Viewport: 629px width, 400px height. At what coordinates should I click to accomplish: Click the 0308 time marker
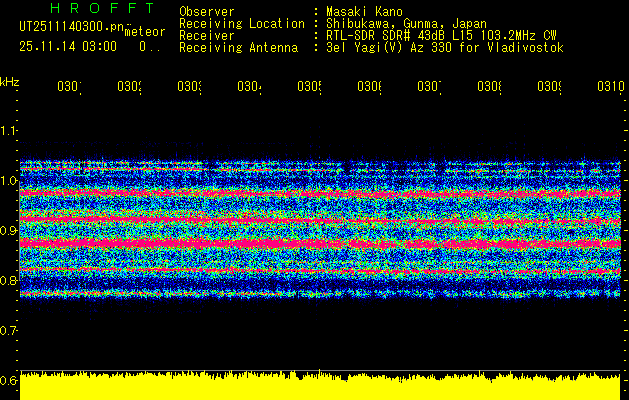pyautogui.click(x=489, y=86)
